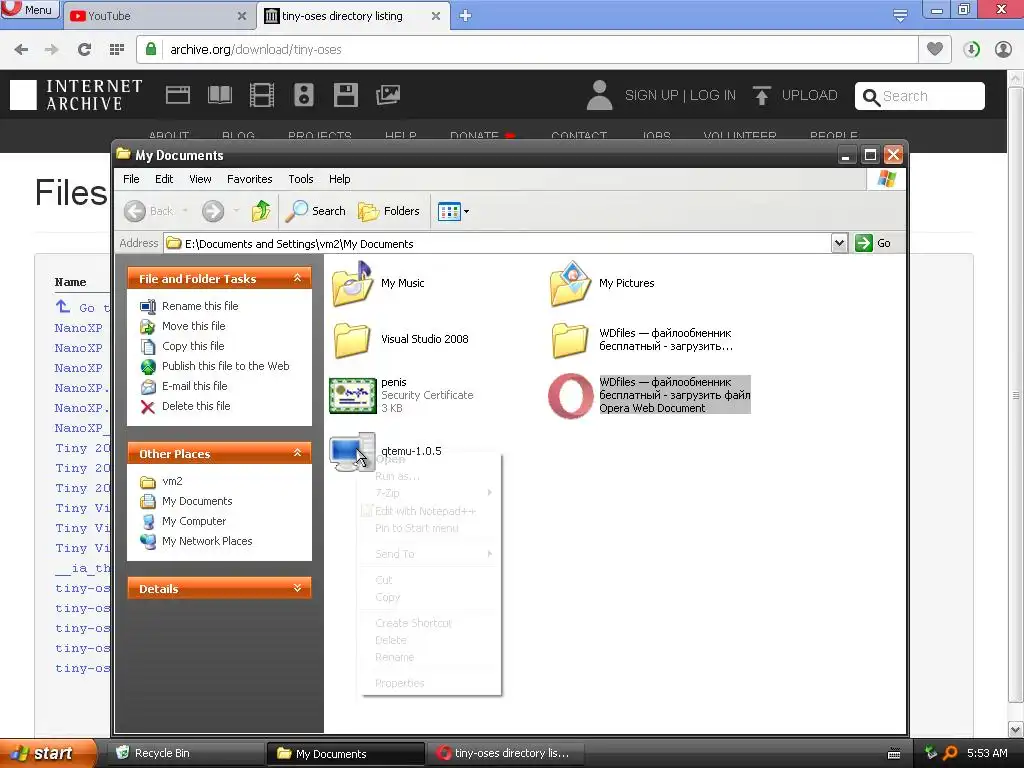Collapse the Other Places panel
Viewport: 1024px width, 768px height.
(x=297, y=453)
